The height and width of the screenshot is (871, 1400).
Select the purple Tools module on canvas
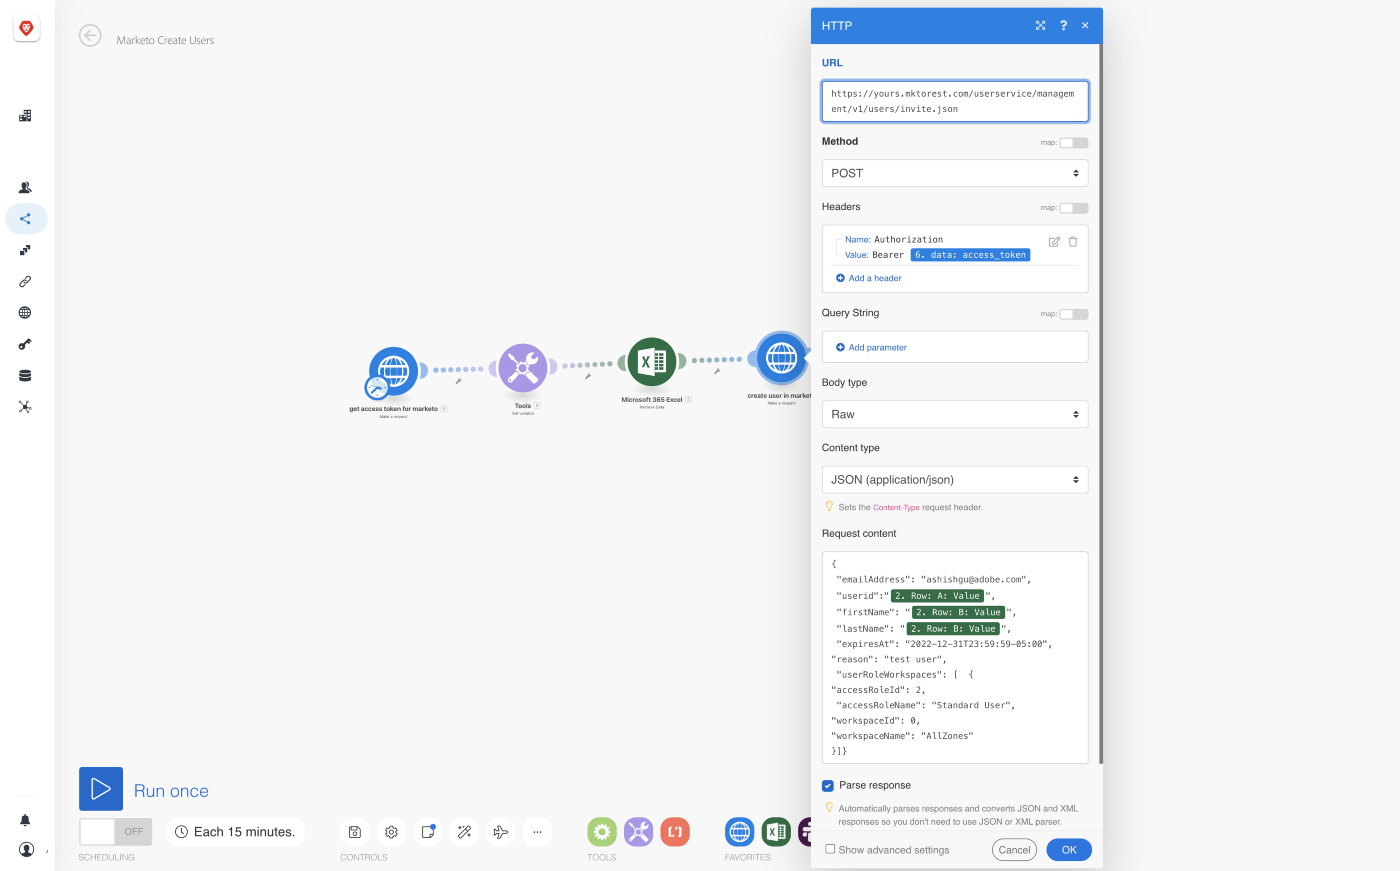point(523,368)
